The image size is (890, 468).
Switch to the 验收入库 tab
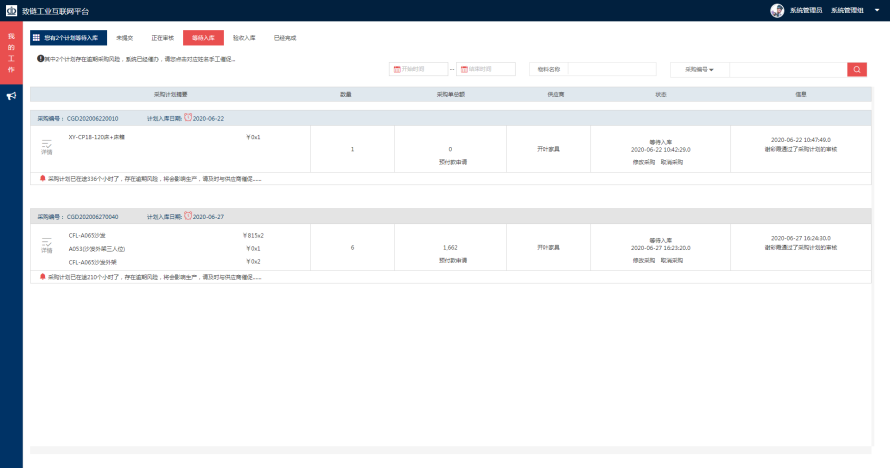[x=244, y=38]
